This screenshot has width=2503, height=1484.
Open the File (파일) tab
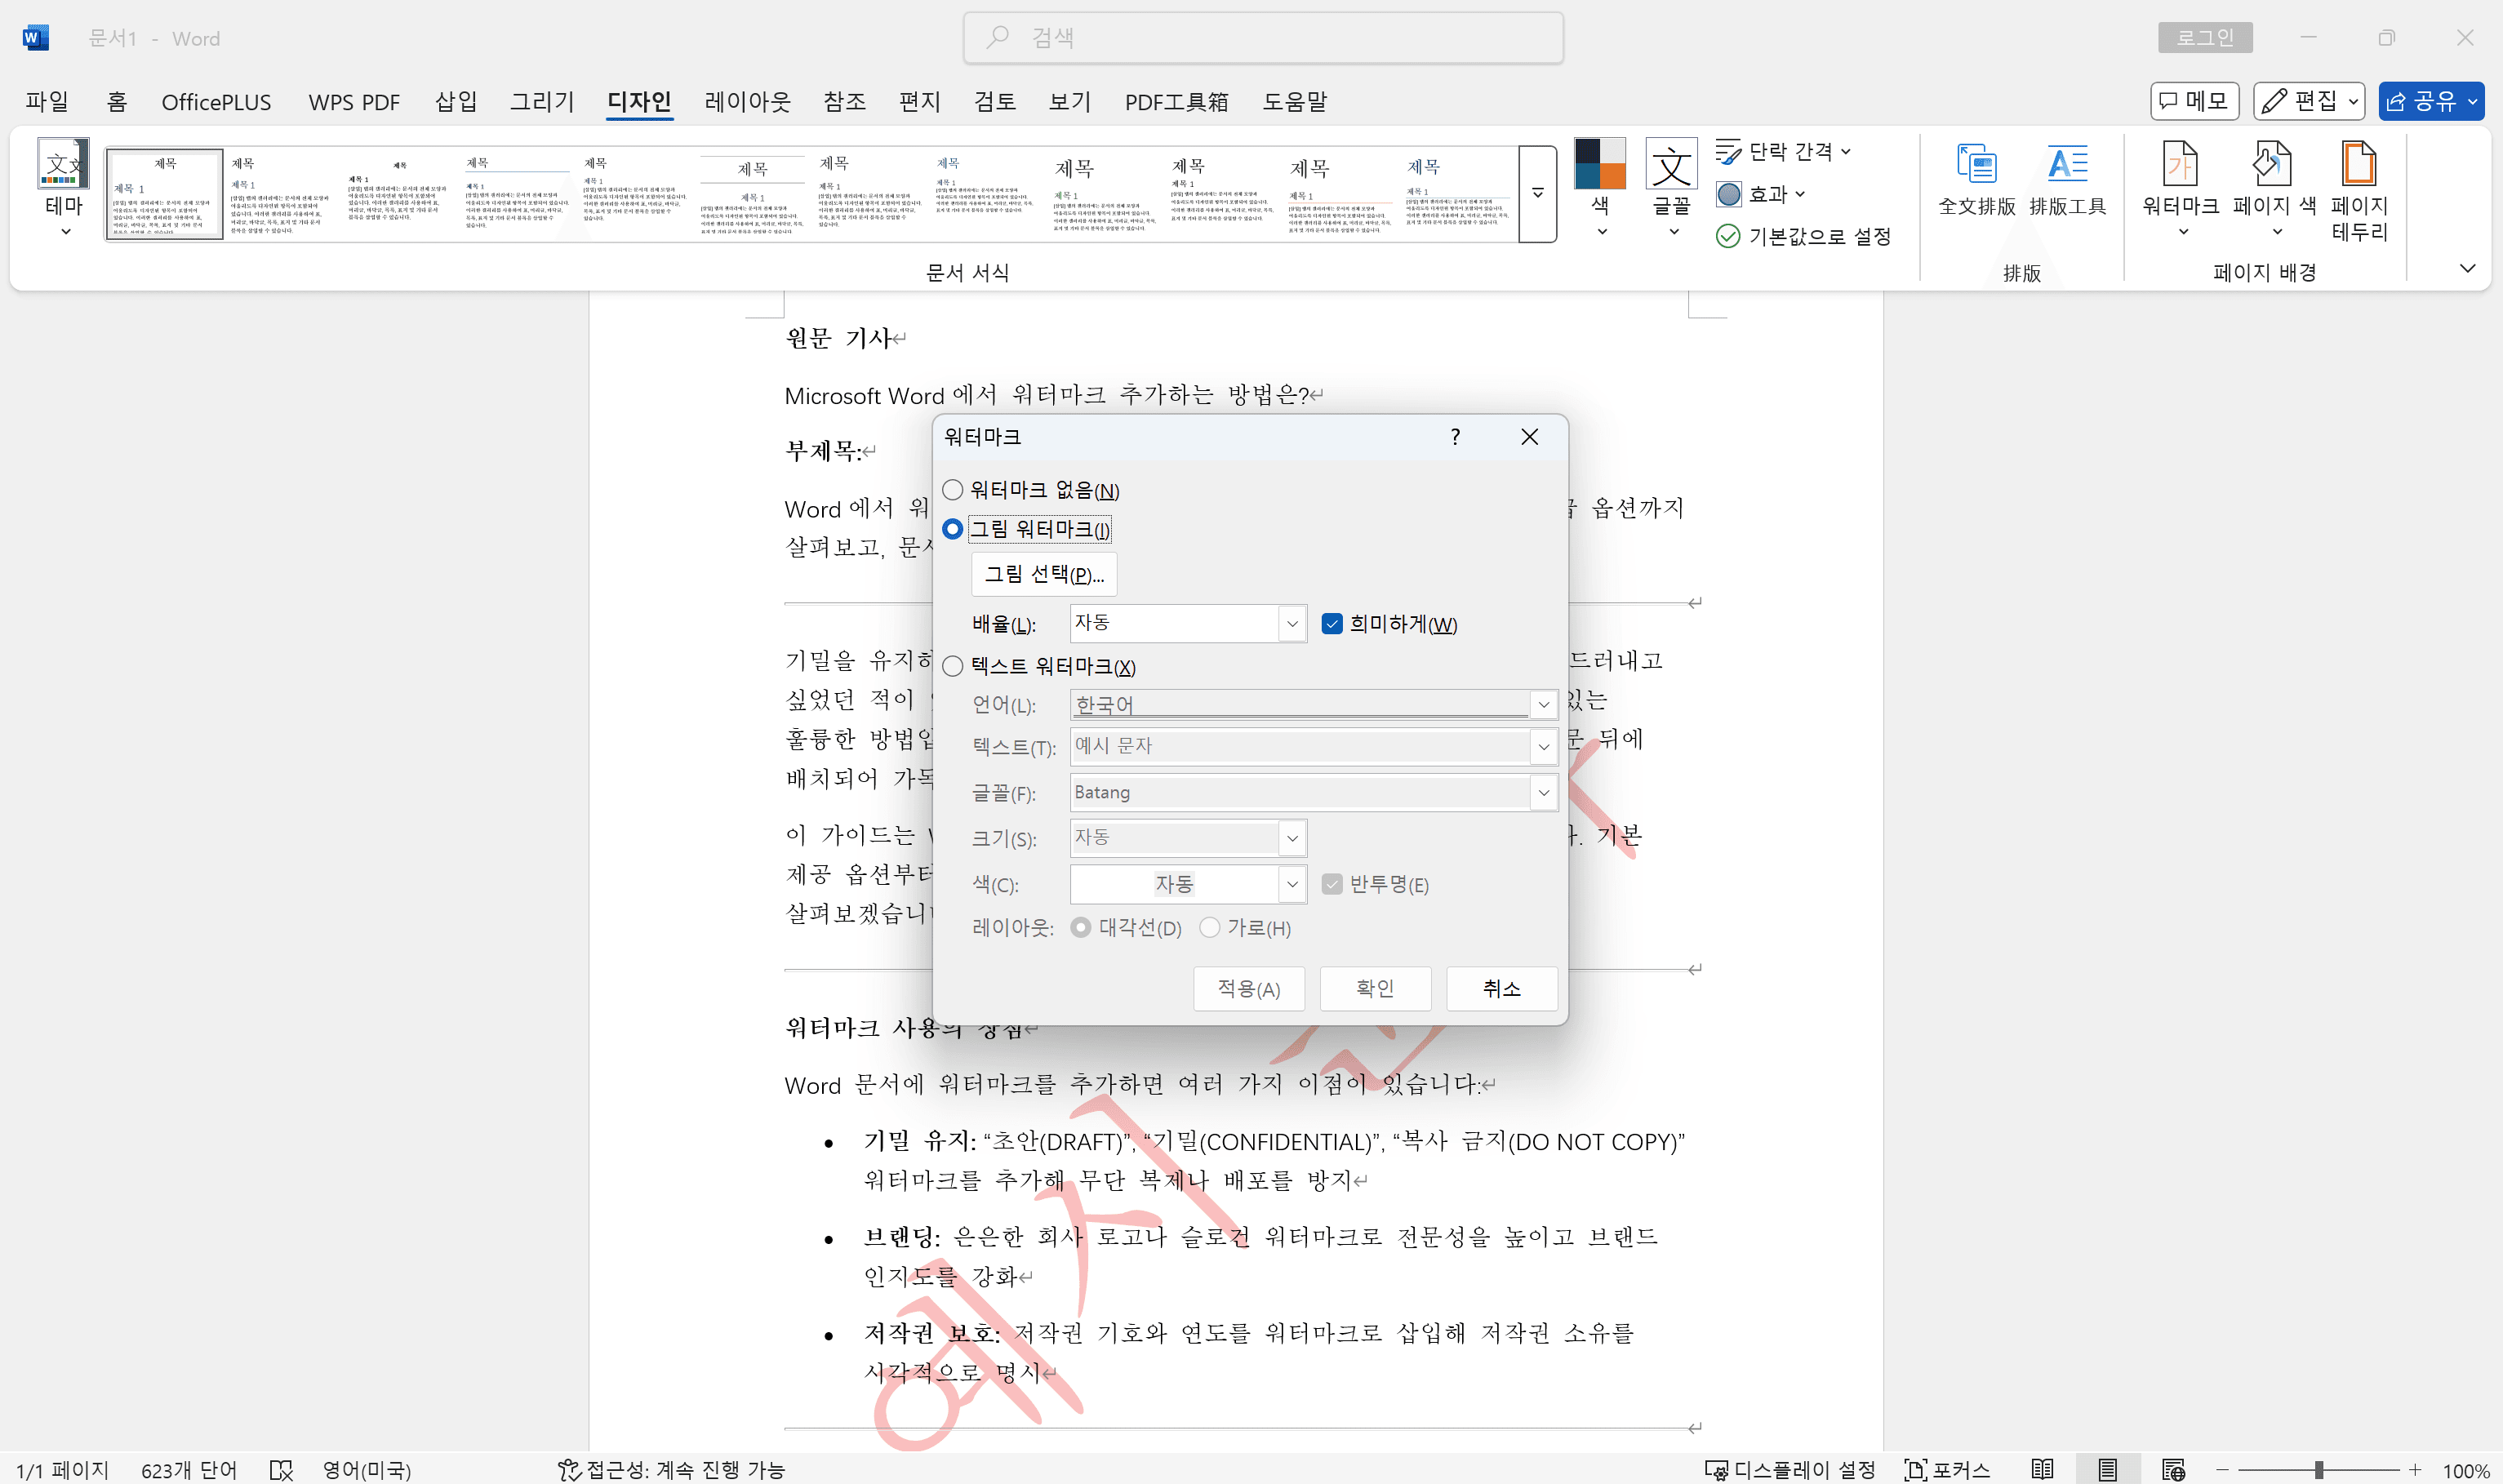point(47,102)
